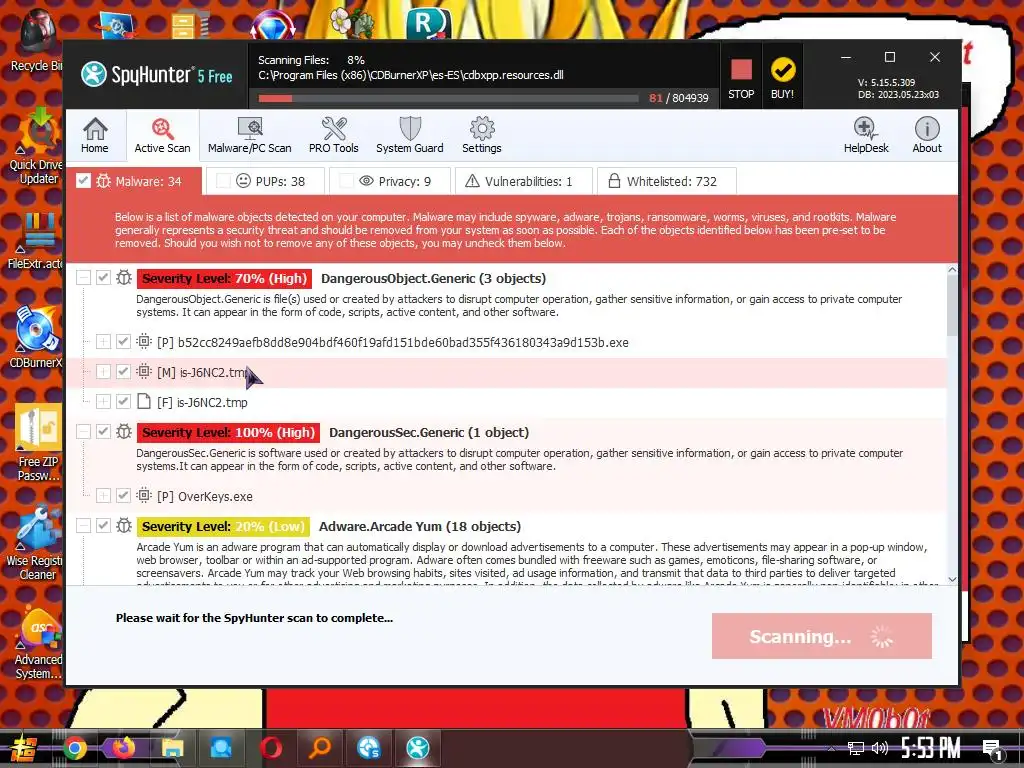Toggle the Malware tab checkbox
1024x768 pixels.
pos(83,181)
